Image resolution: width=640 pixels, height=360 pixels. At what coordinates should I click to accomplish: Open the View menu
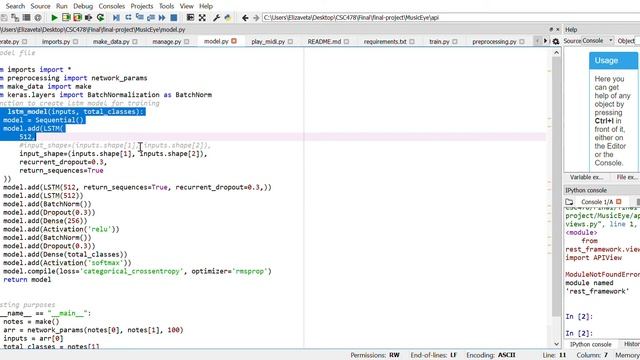[187, 6]
